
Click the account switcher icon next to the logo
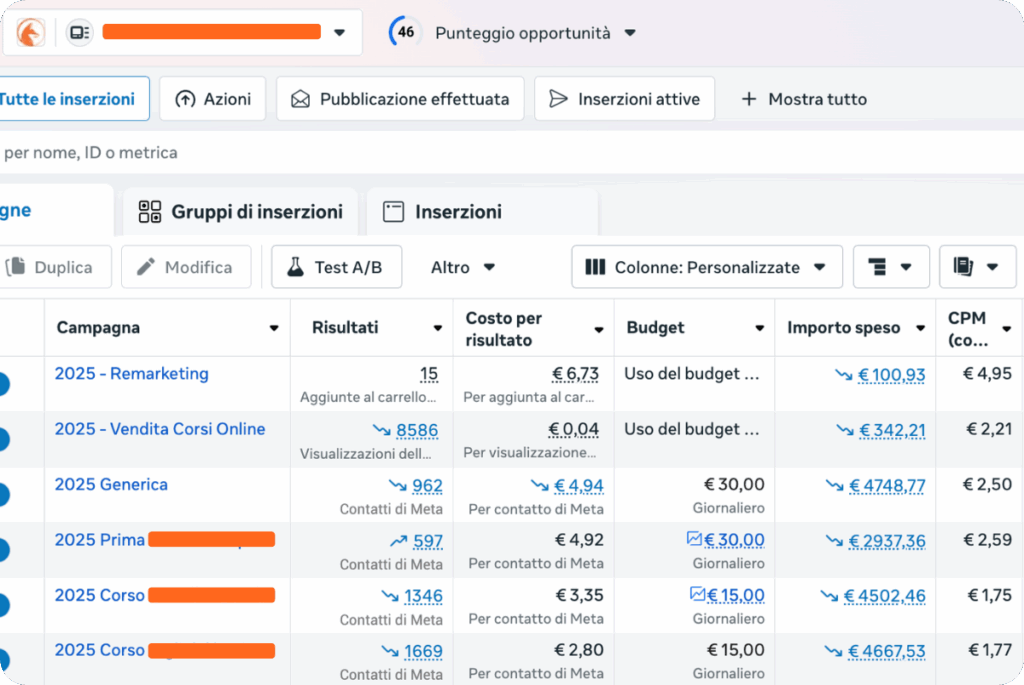tap(79, 32)
